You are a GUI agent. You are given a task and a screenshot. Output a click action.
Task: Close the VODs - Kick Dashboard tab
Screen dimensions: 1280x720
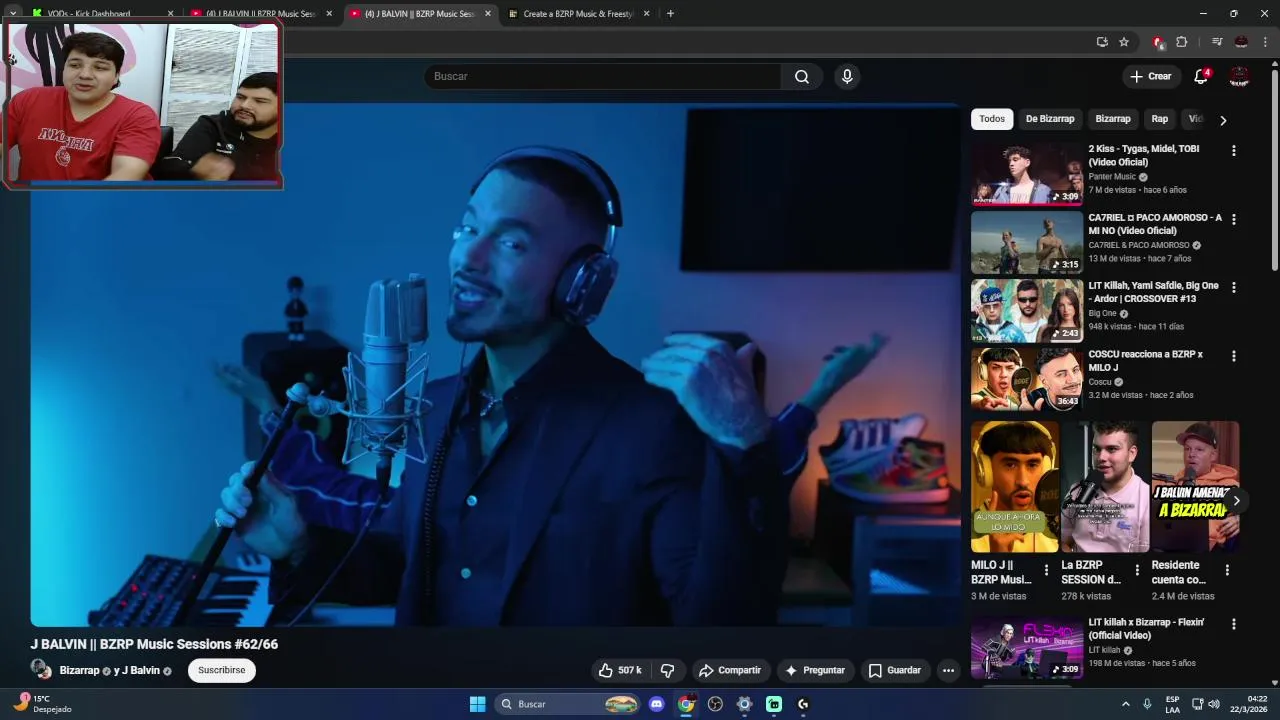click(170, 14)
